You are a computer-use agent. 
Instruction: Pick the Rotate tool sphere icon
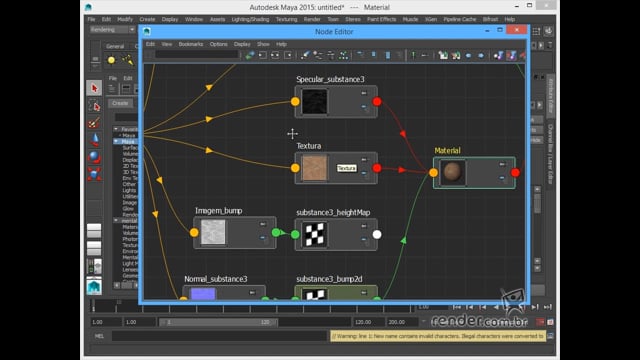pos(94,157)
